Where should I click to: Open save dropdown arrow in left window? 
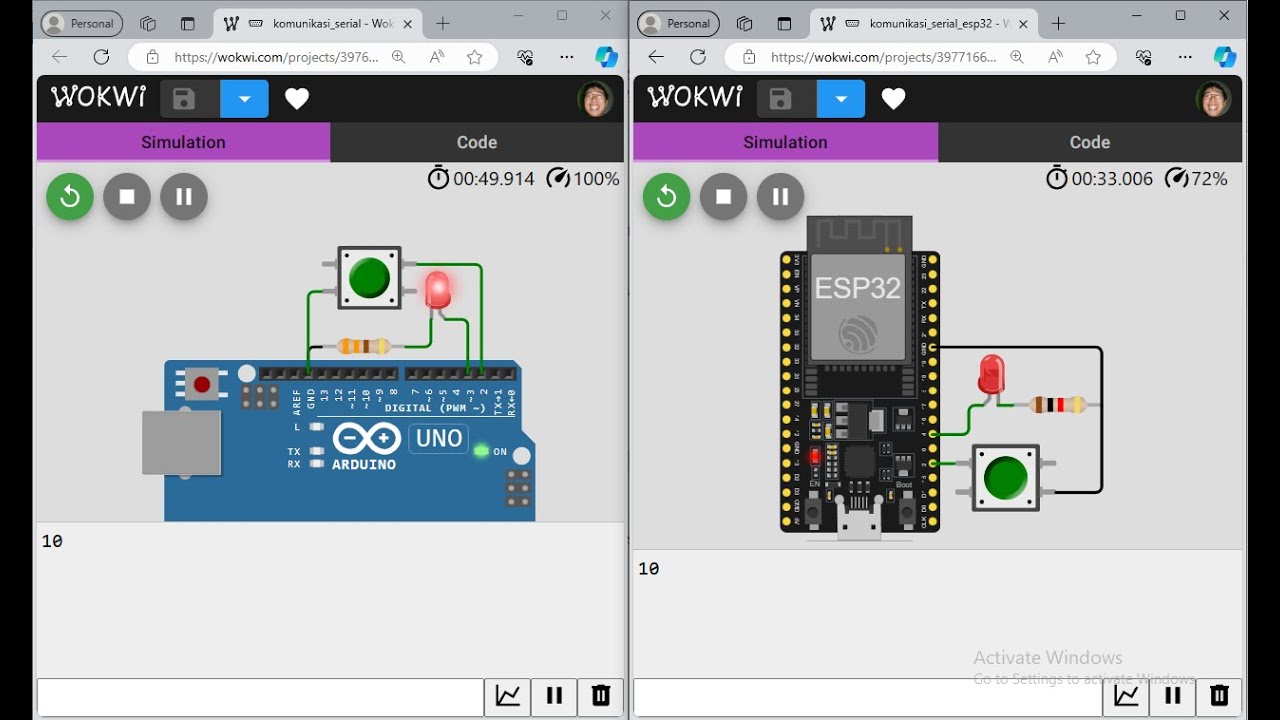[245, 99]
